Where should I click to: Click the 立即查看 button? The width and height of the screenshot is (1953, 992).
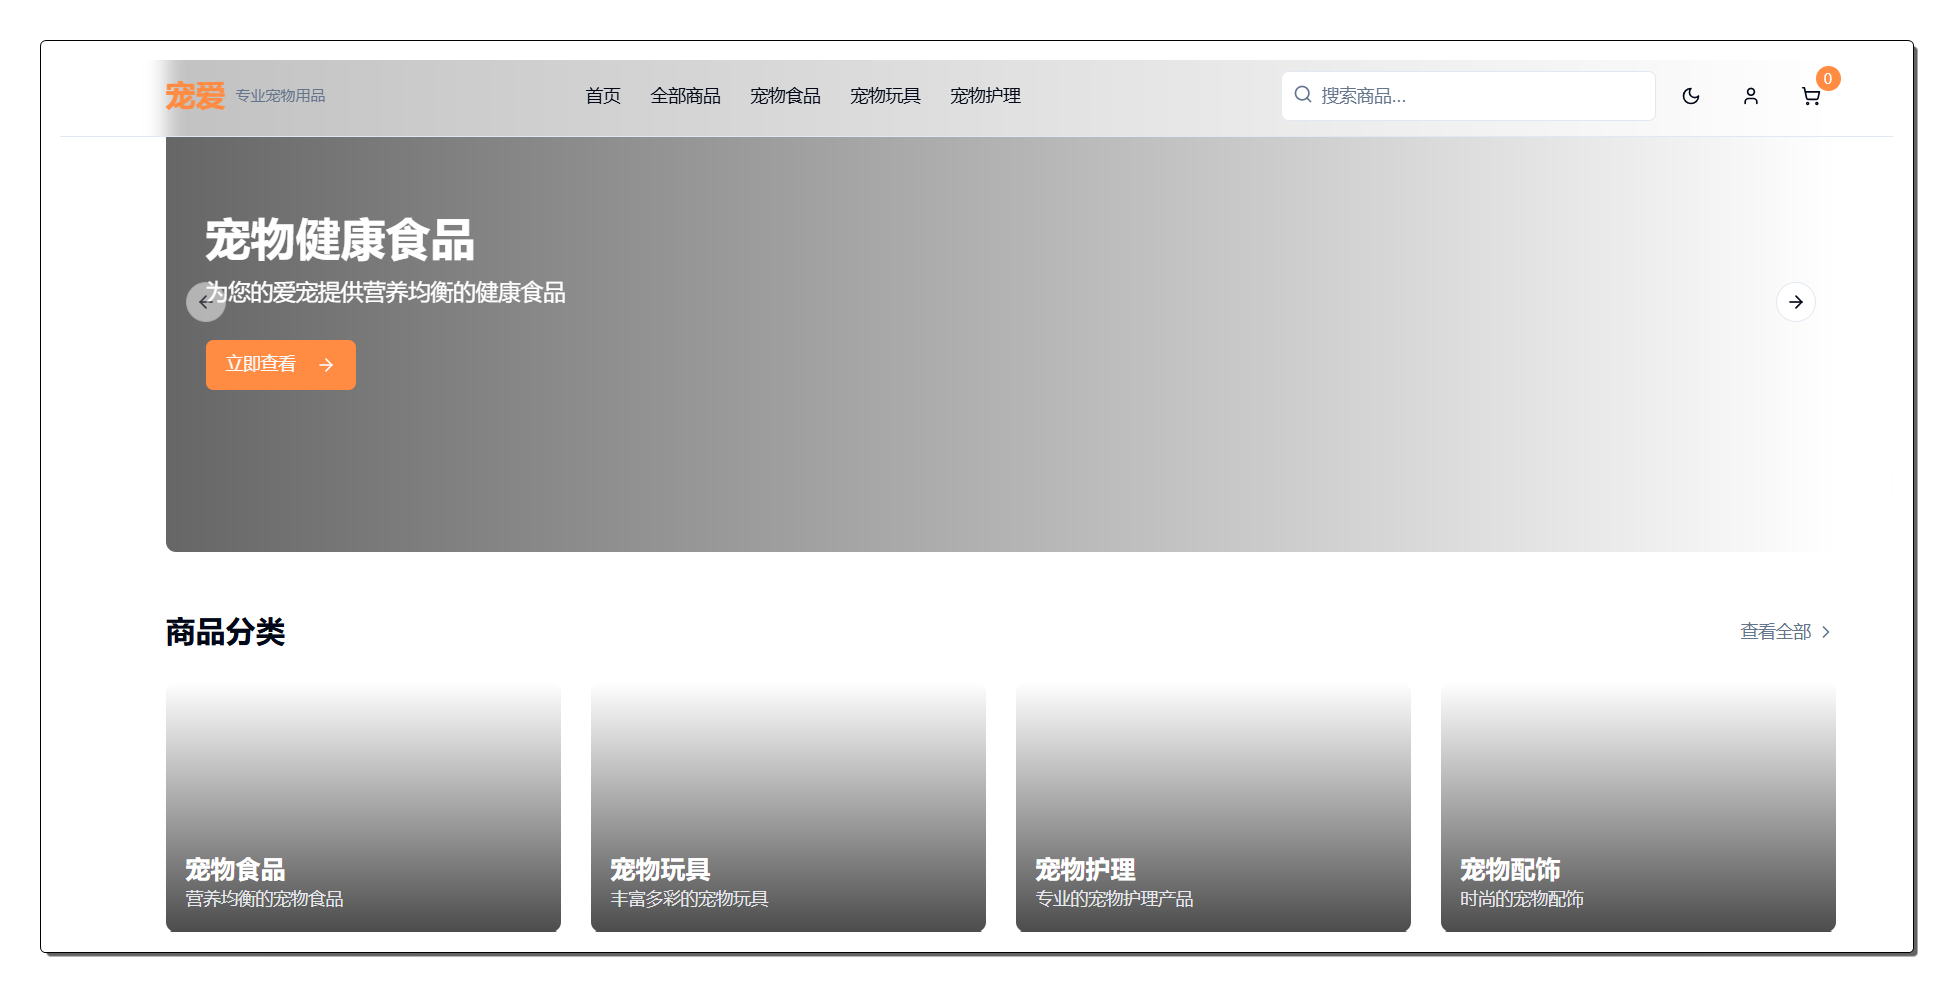click(281, 365)
